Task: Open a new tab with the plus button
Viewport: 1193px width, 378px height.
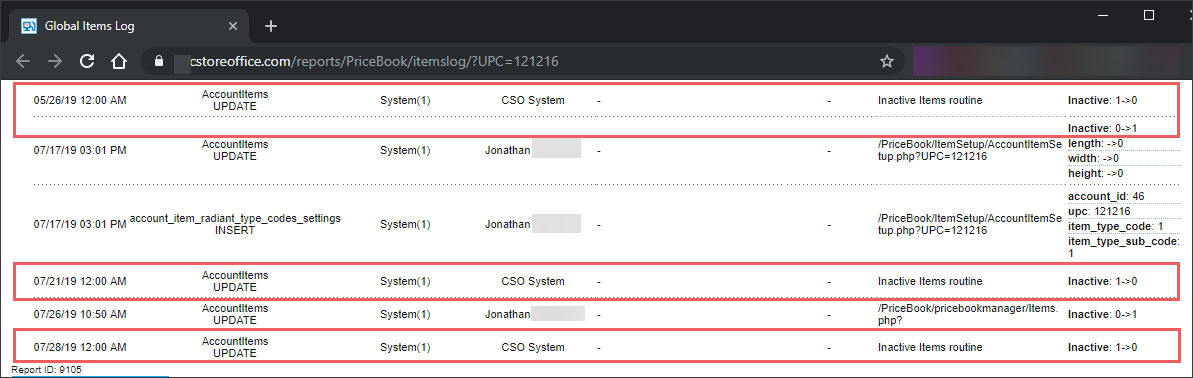Action: pyautogui.click(x=271, y=26)
